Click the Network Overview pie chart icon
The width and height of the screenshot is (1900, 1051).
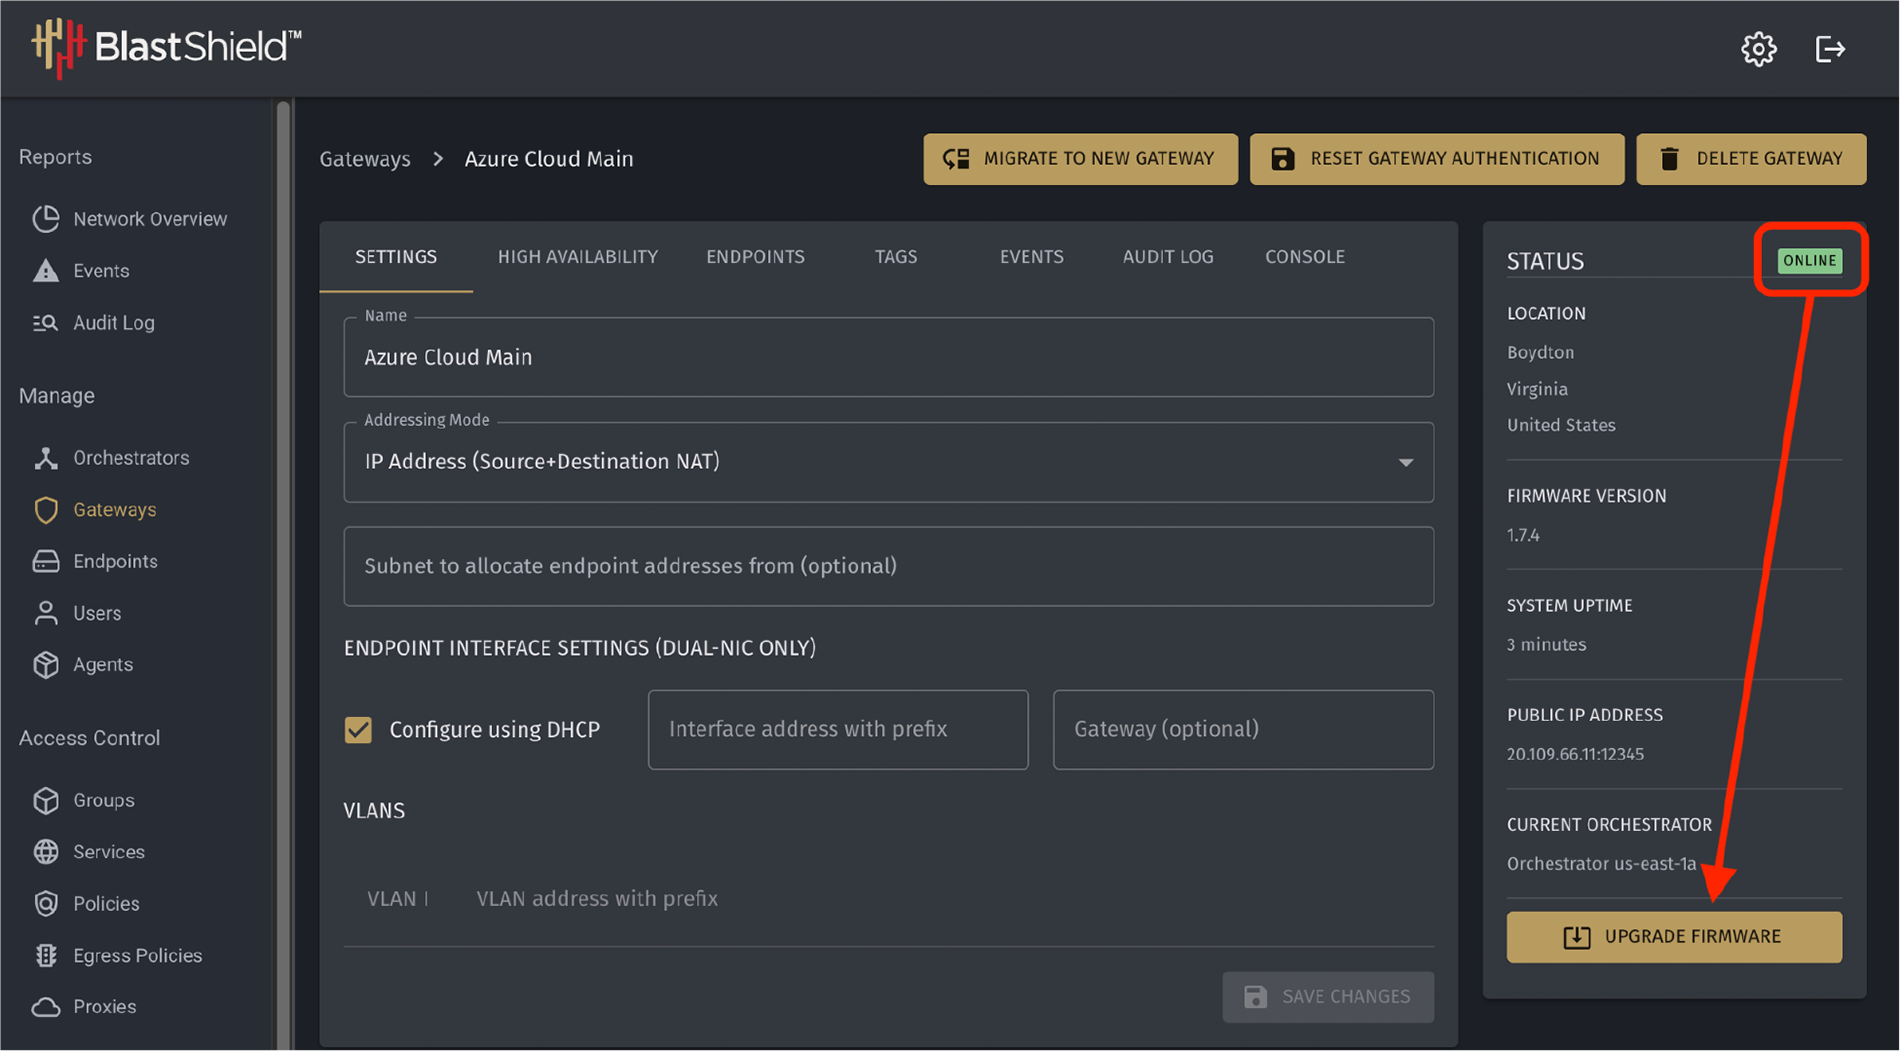(46, 219)
